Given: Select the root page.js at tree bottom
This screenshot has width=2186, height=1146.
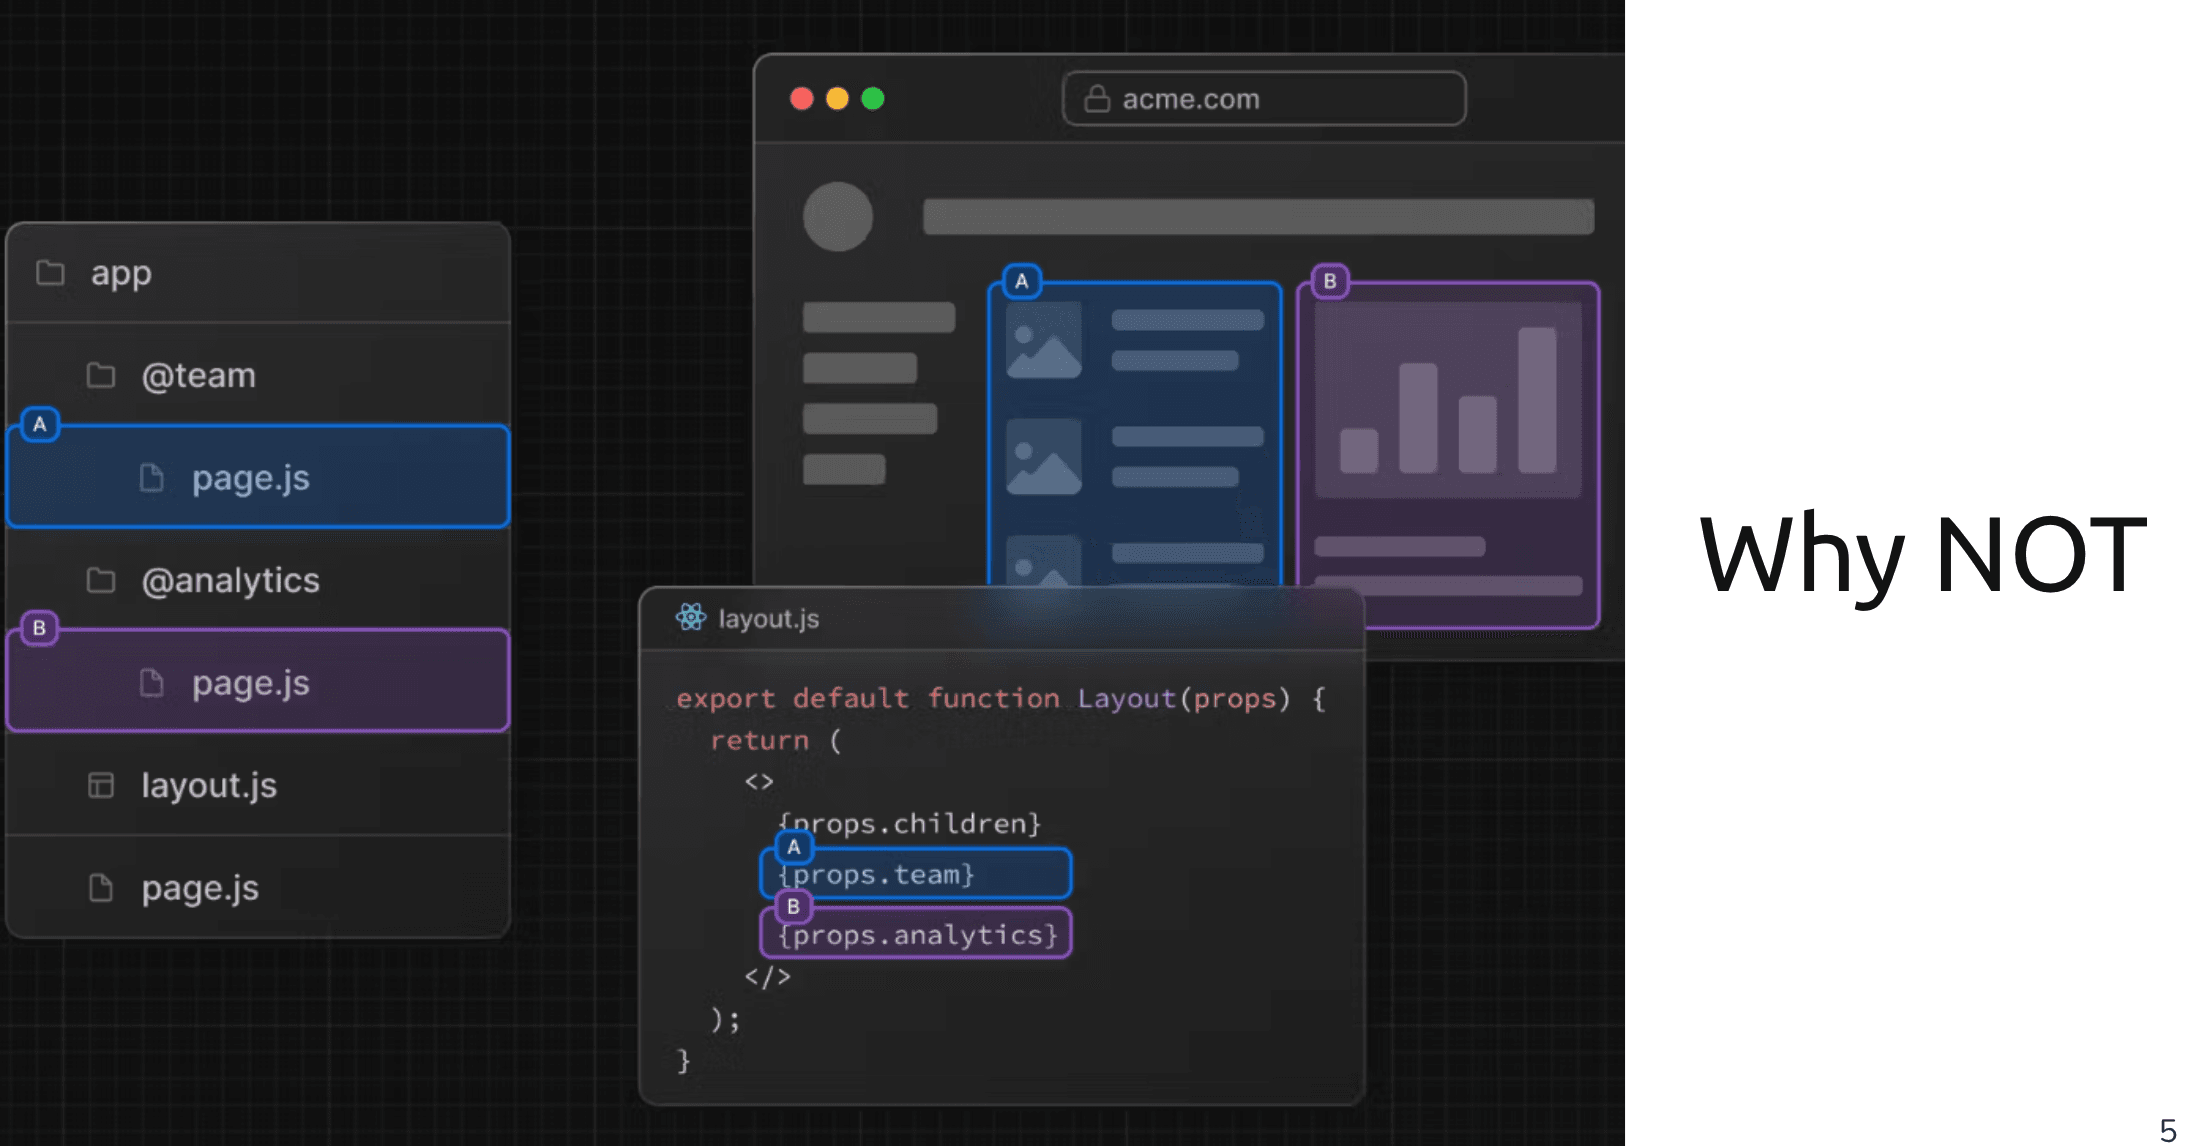Looking at the screenshot, I should 258,888.
